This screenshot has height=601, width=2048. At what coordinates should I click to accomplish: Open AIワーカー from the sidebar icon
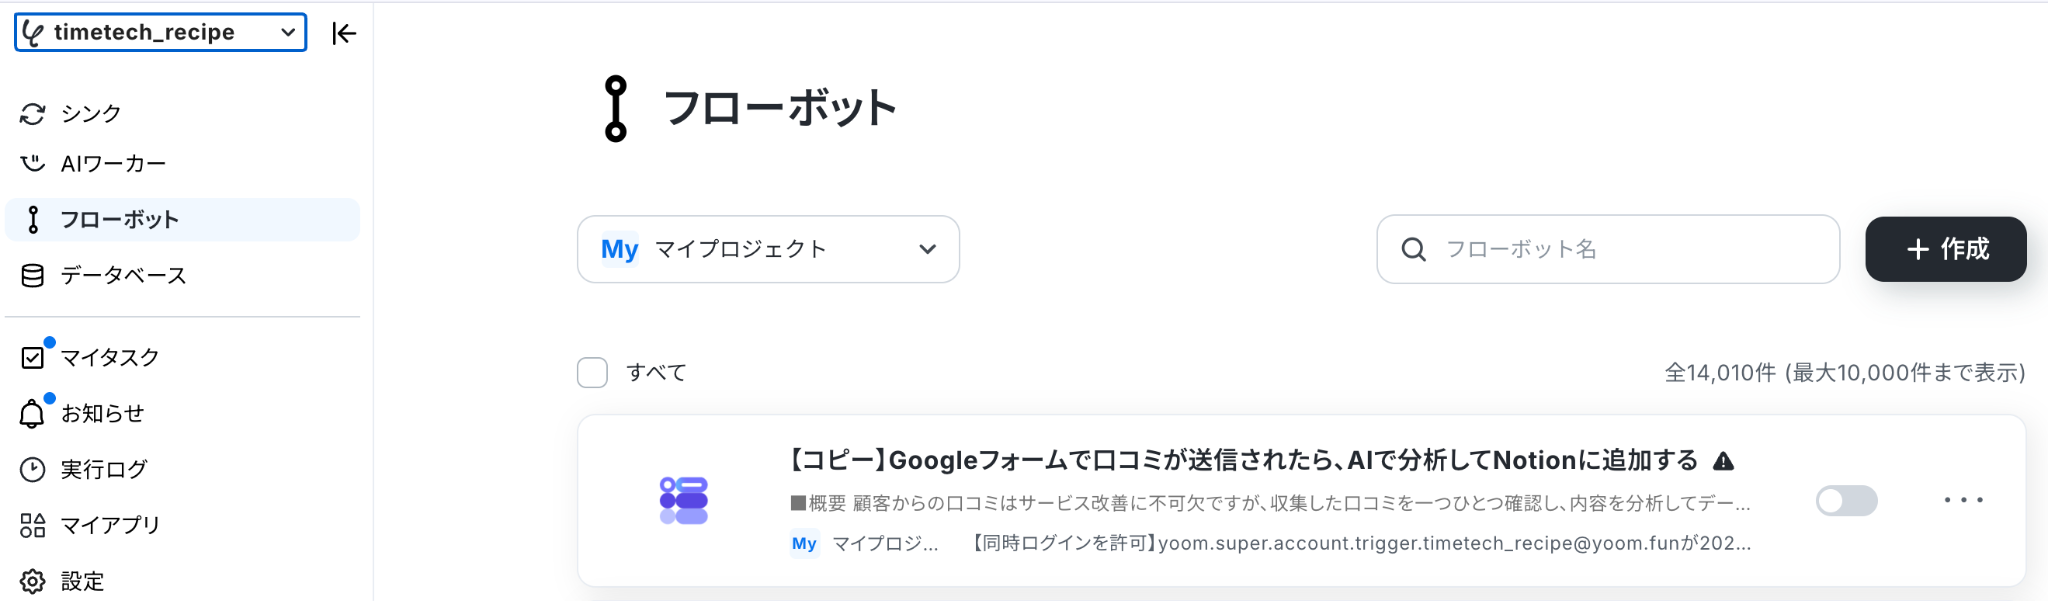[x=33, y=163]
